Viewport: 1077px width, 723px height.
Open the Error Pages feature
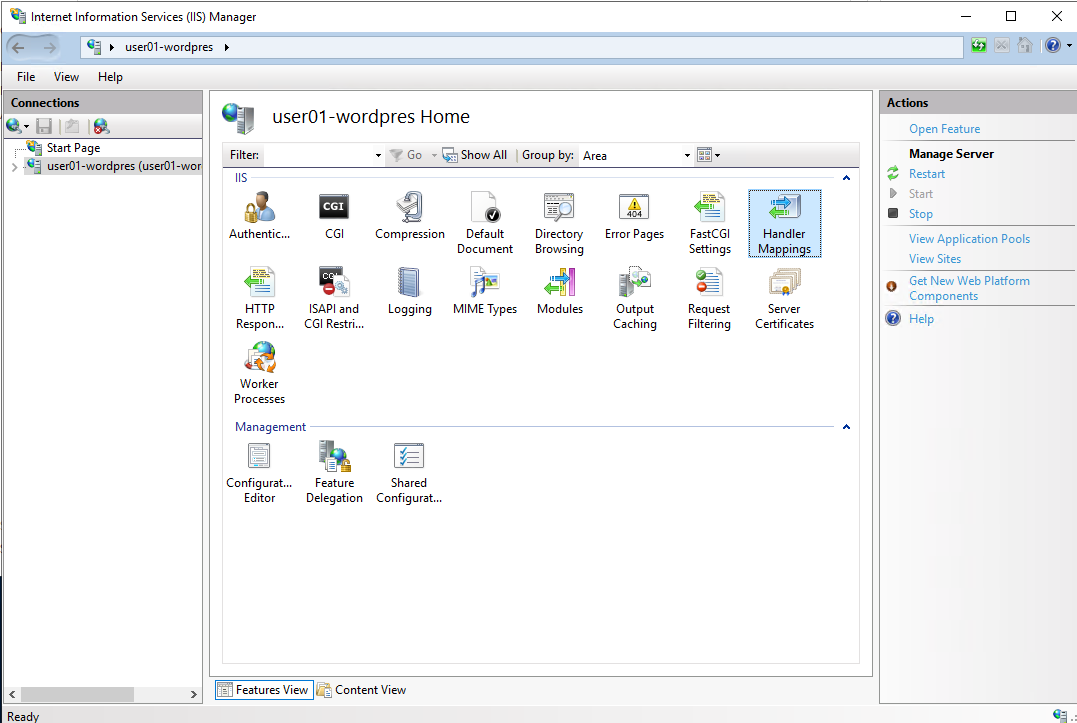(x=634, y=216)
